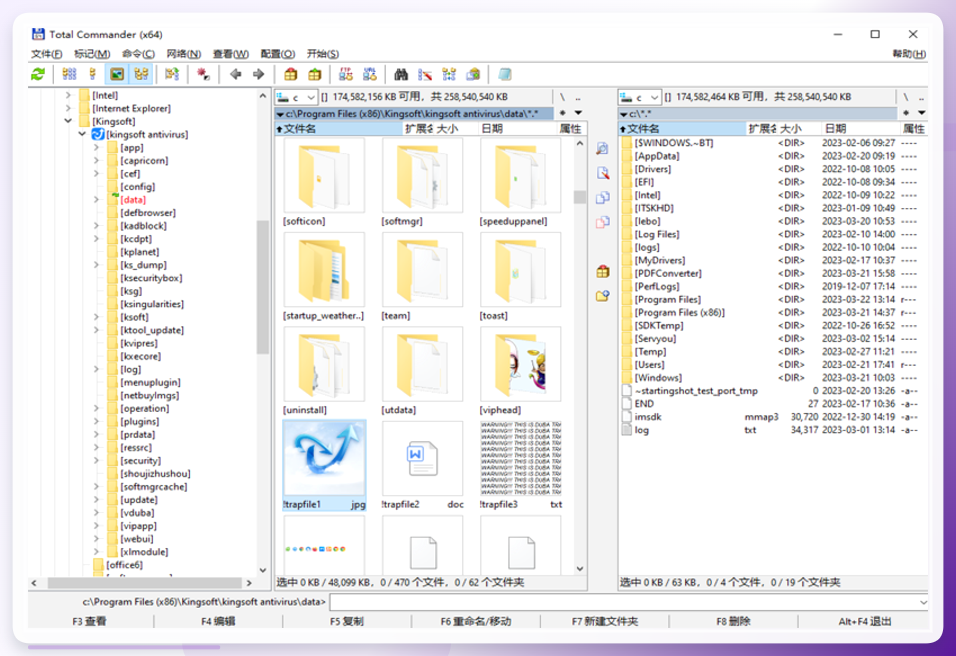Click the unpack files toolbar icon
956x656 pixels.
click(x=315, y=74)
